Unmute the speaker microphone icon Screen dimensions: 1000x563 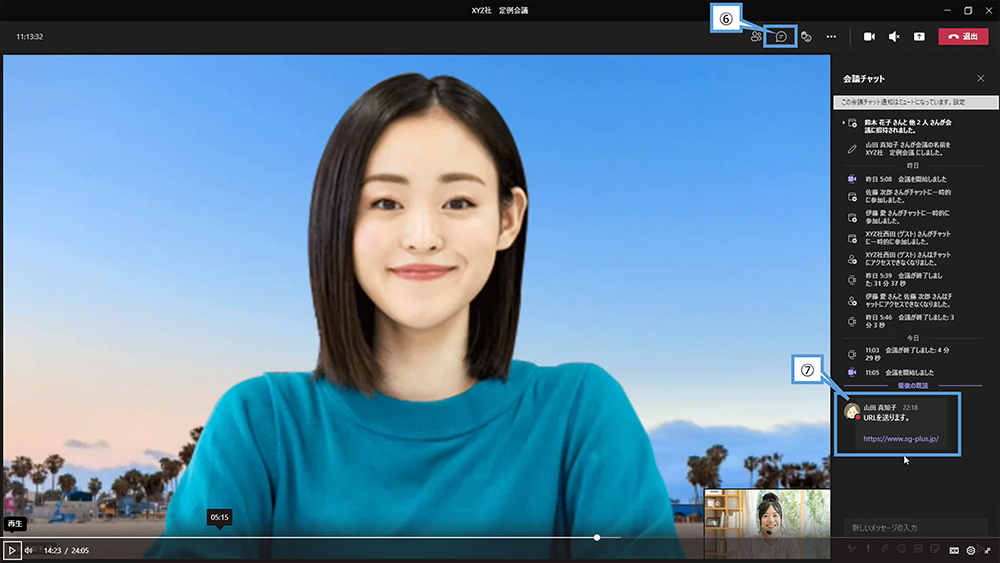tap(894, 37)
